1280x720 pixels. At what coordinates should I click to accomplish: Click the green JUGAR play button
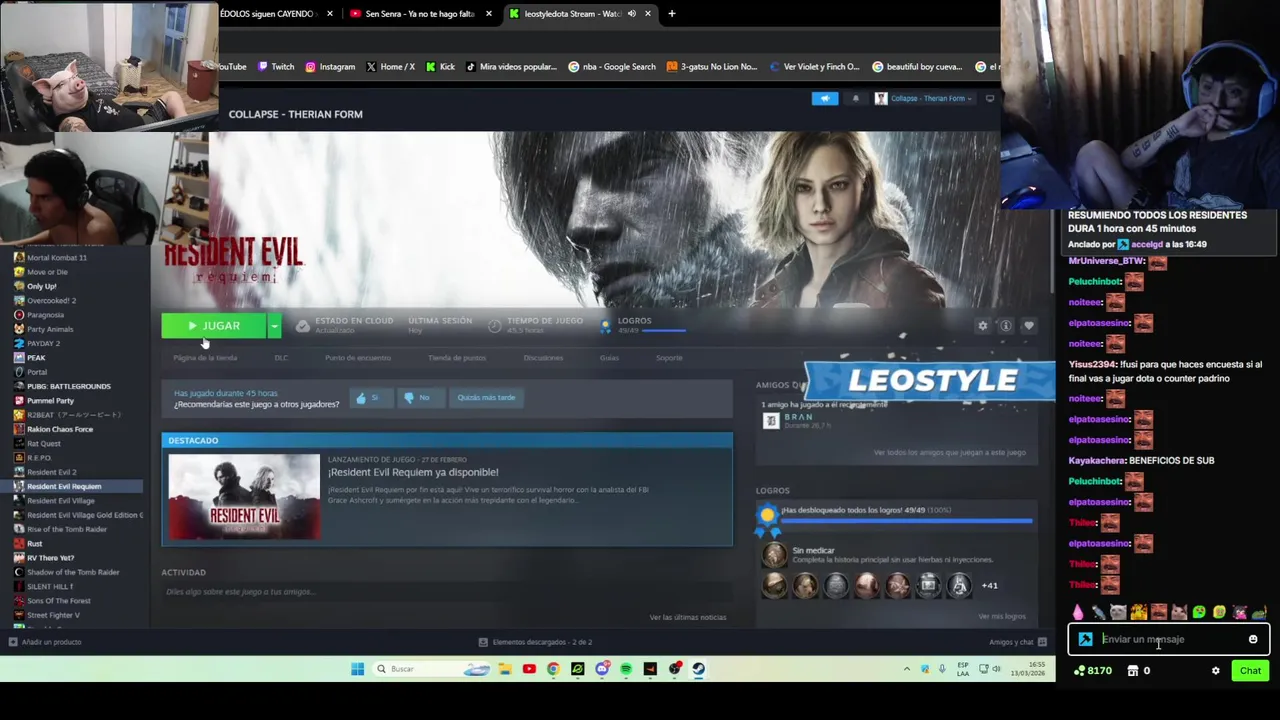click(214, 326)
